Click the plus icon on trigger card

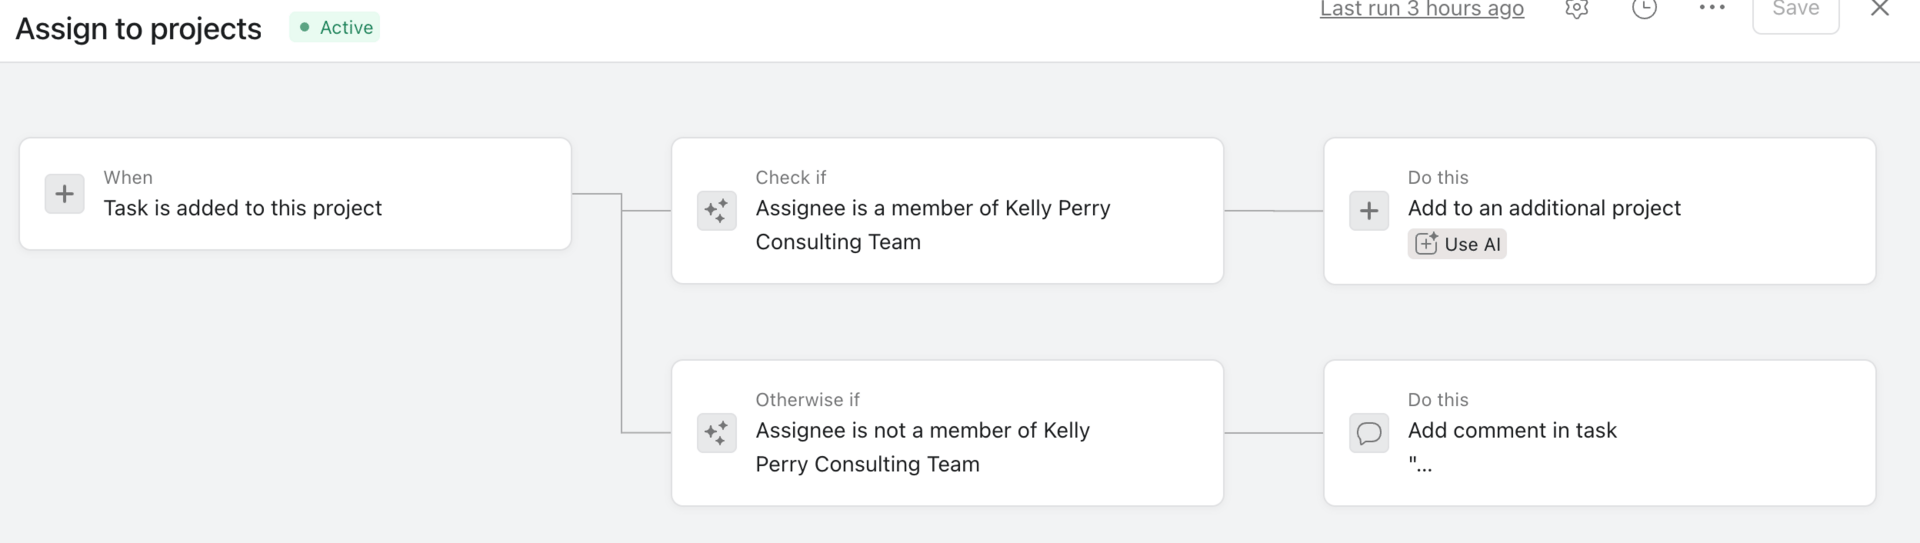click(64, 194)
